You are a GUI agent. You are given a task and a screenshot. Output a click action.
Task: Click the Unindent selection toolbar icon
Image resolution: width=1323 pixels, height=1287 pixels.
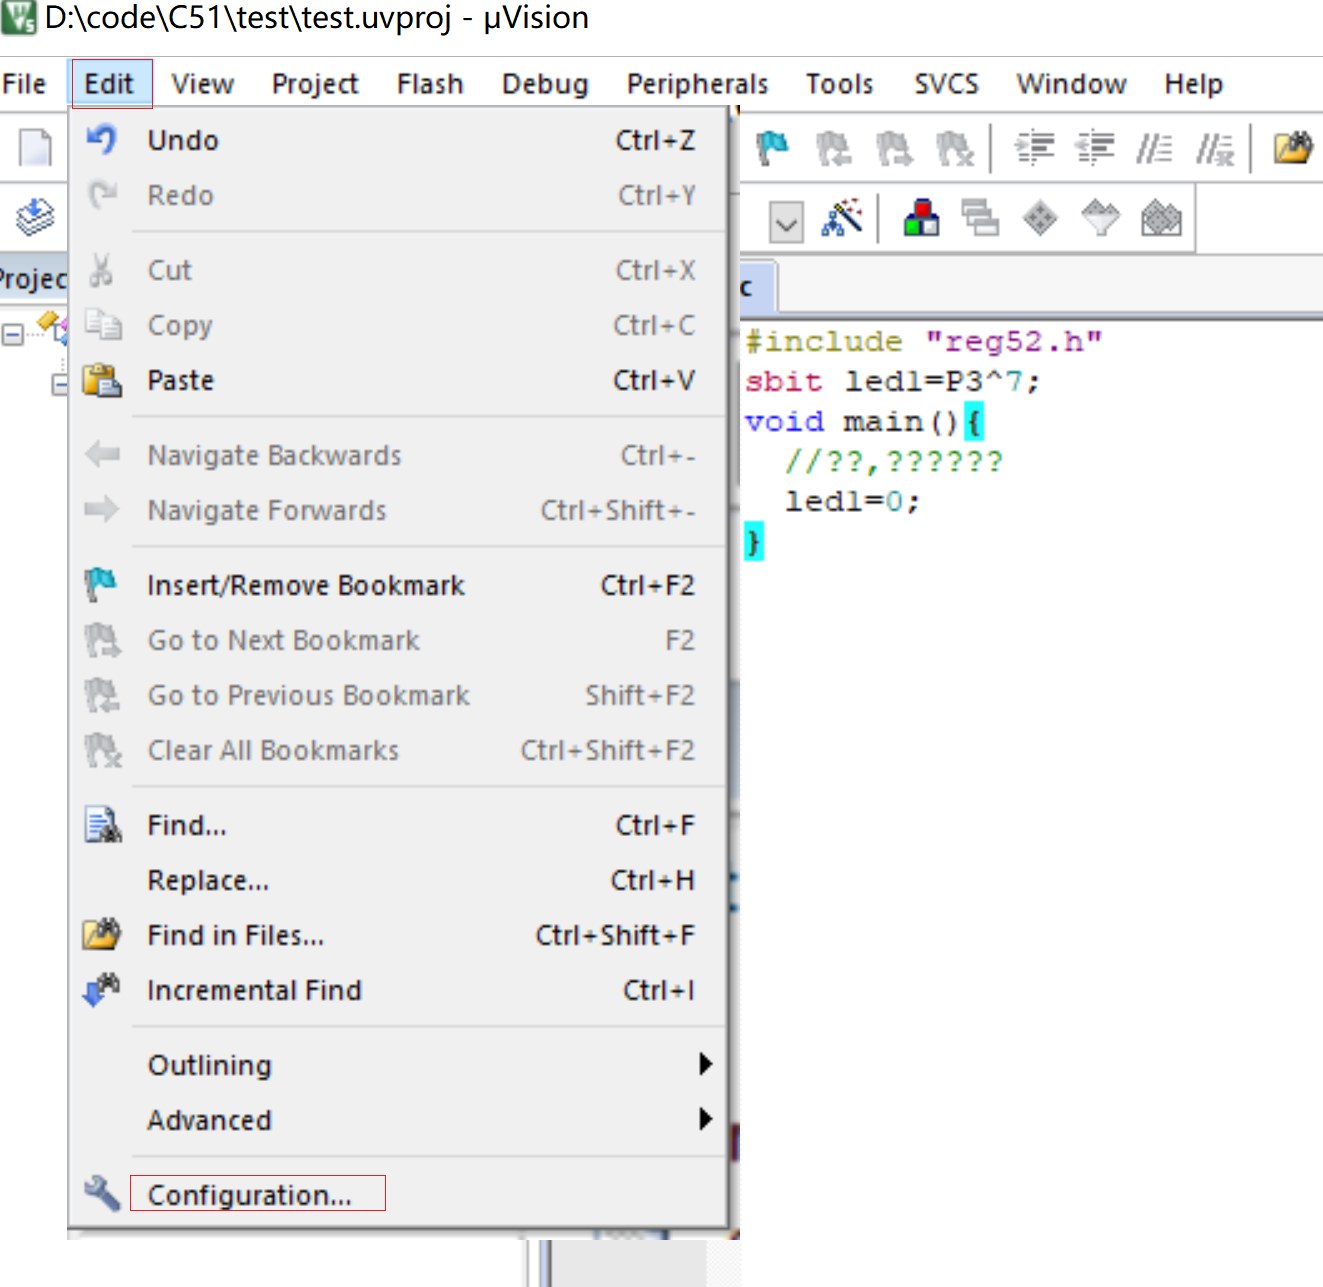tap(1095, 149)
